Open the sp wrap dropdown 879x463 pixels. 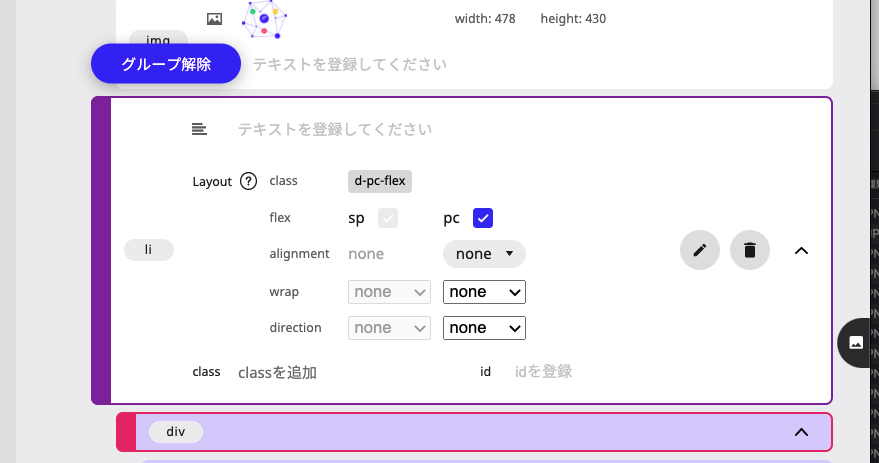[389, 292]
